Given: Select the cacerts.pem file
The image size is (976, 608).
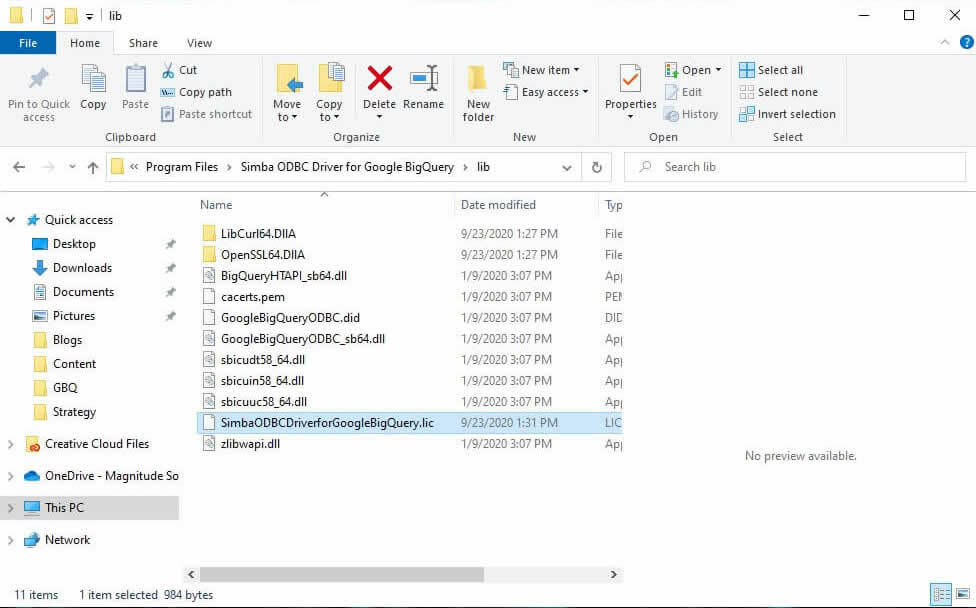Looking at the screenshot, I should 253,297.
